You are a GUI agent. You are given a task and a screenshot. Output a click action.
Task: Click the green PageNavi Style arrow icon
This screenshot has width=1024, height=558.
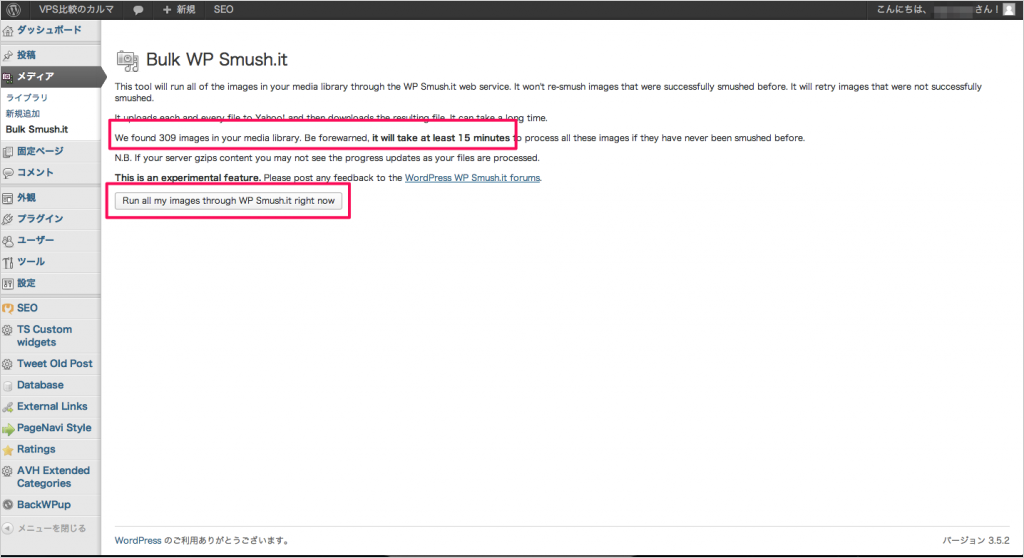8,429
